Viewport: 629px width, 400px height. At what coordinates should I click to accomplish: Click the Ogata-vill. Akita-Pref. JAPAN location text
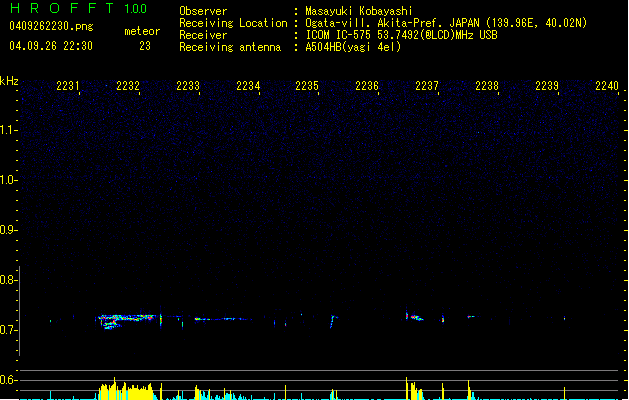(x=446, y=23)
